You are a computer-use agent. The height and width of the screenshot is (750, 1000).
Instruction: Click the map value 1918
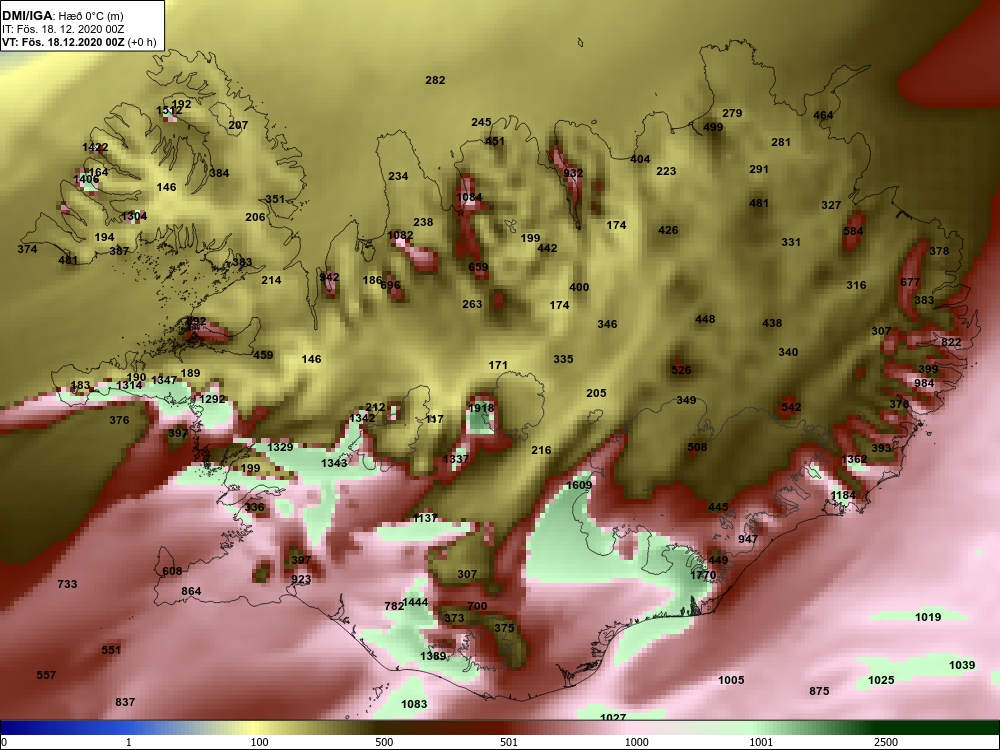coord(481,408)
